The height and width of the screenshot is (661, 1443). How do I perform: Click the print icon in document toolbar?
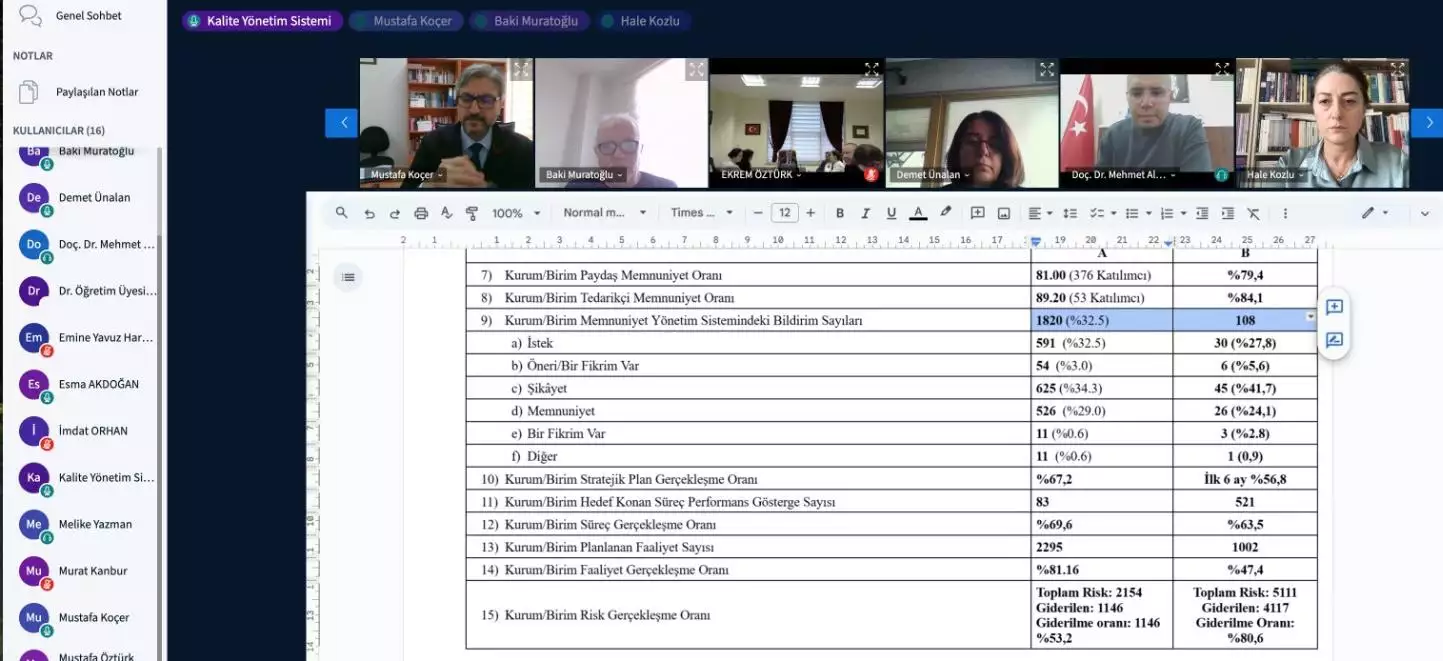(421, 213)
